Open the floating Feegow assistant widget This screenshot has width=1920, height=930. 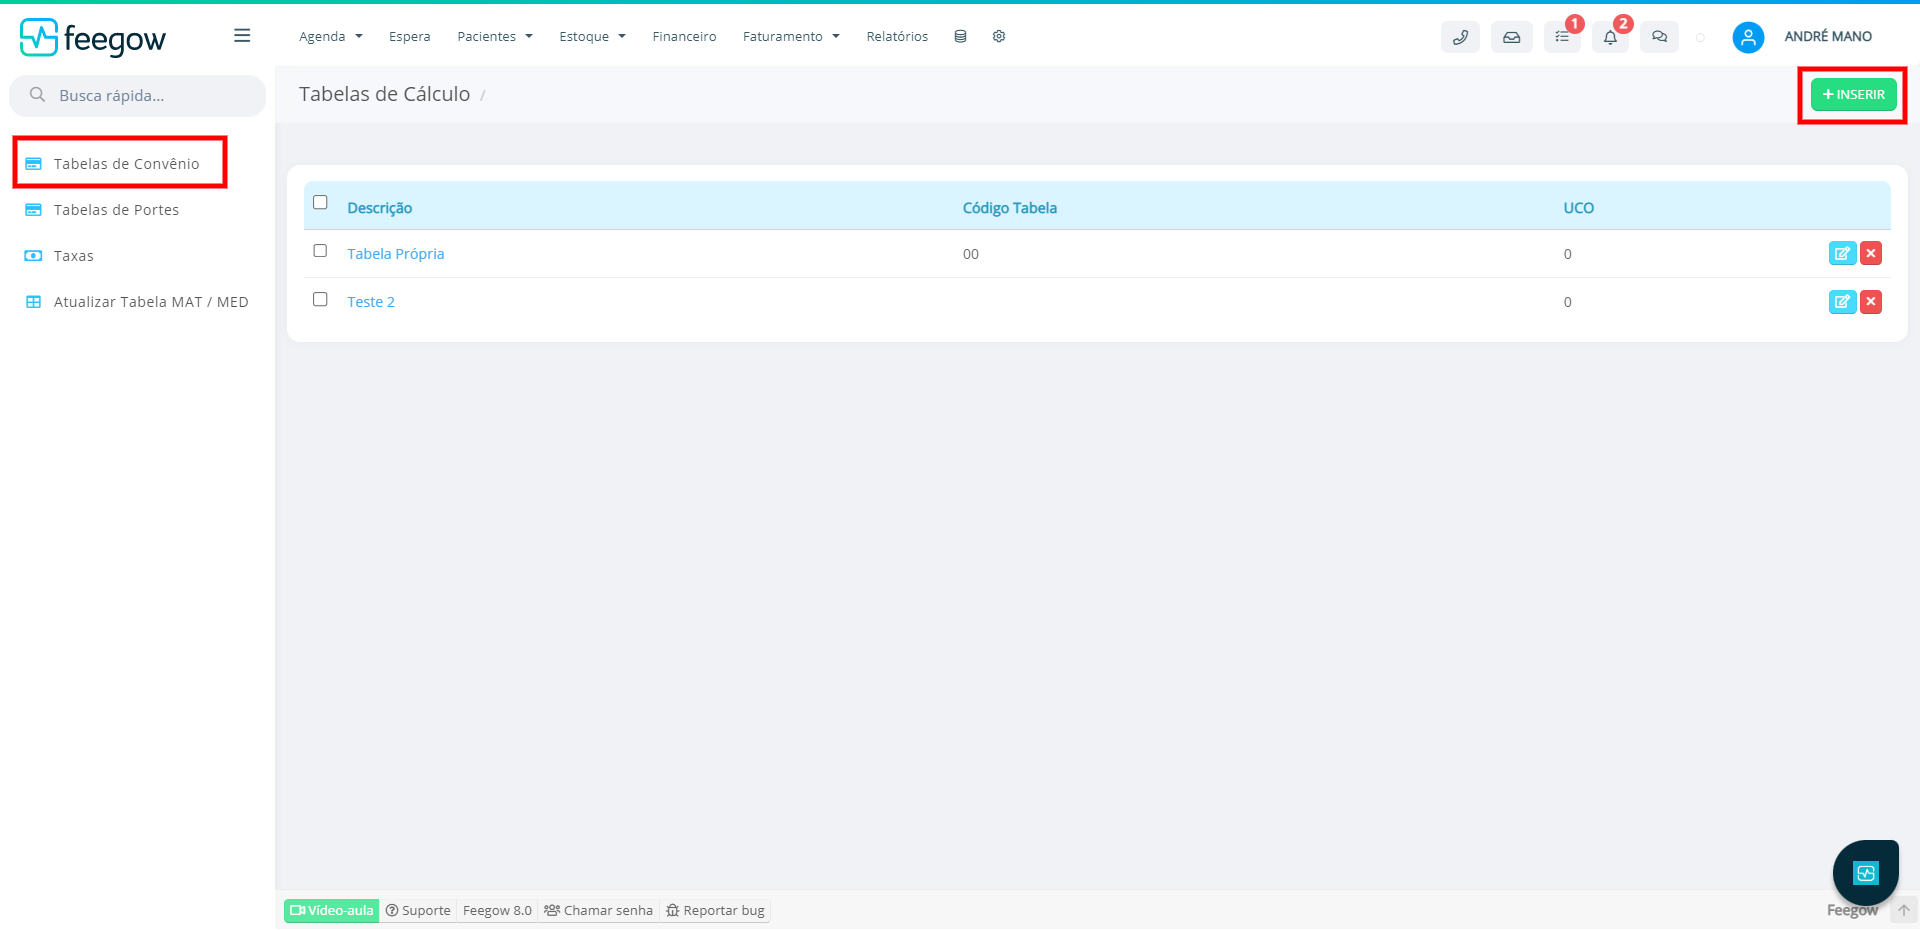point(1865,873)
